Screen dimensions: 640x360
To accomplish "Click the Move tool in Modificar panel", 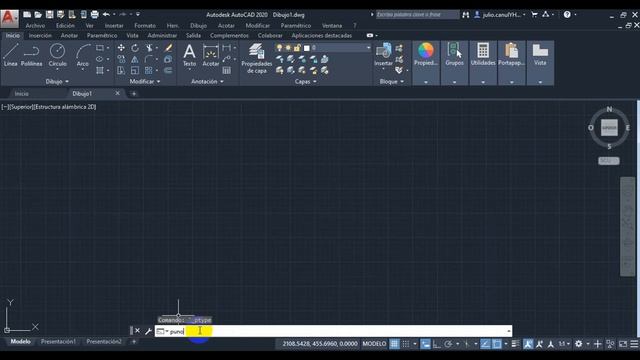I will pyautogui.click(x=121, y=48).
